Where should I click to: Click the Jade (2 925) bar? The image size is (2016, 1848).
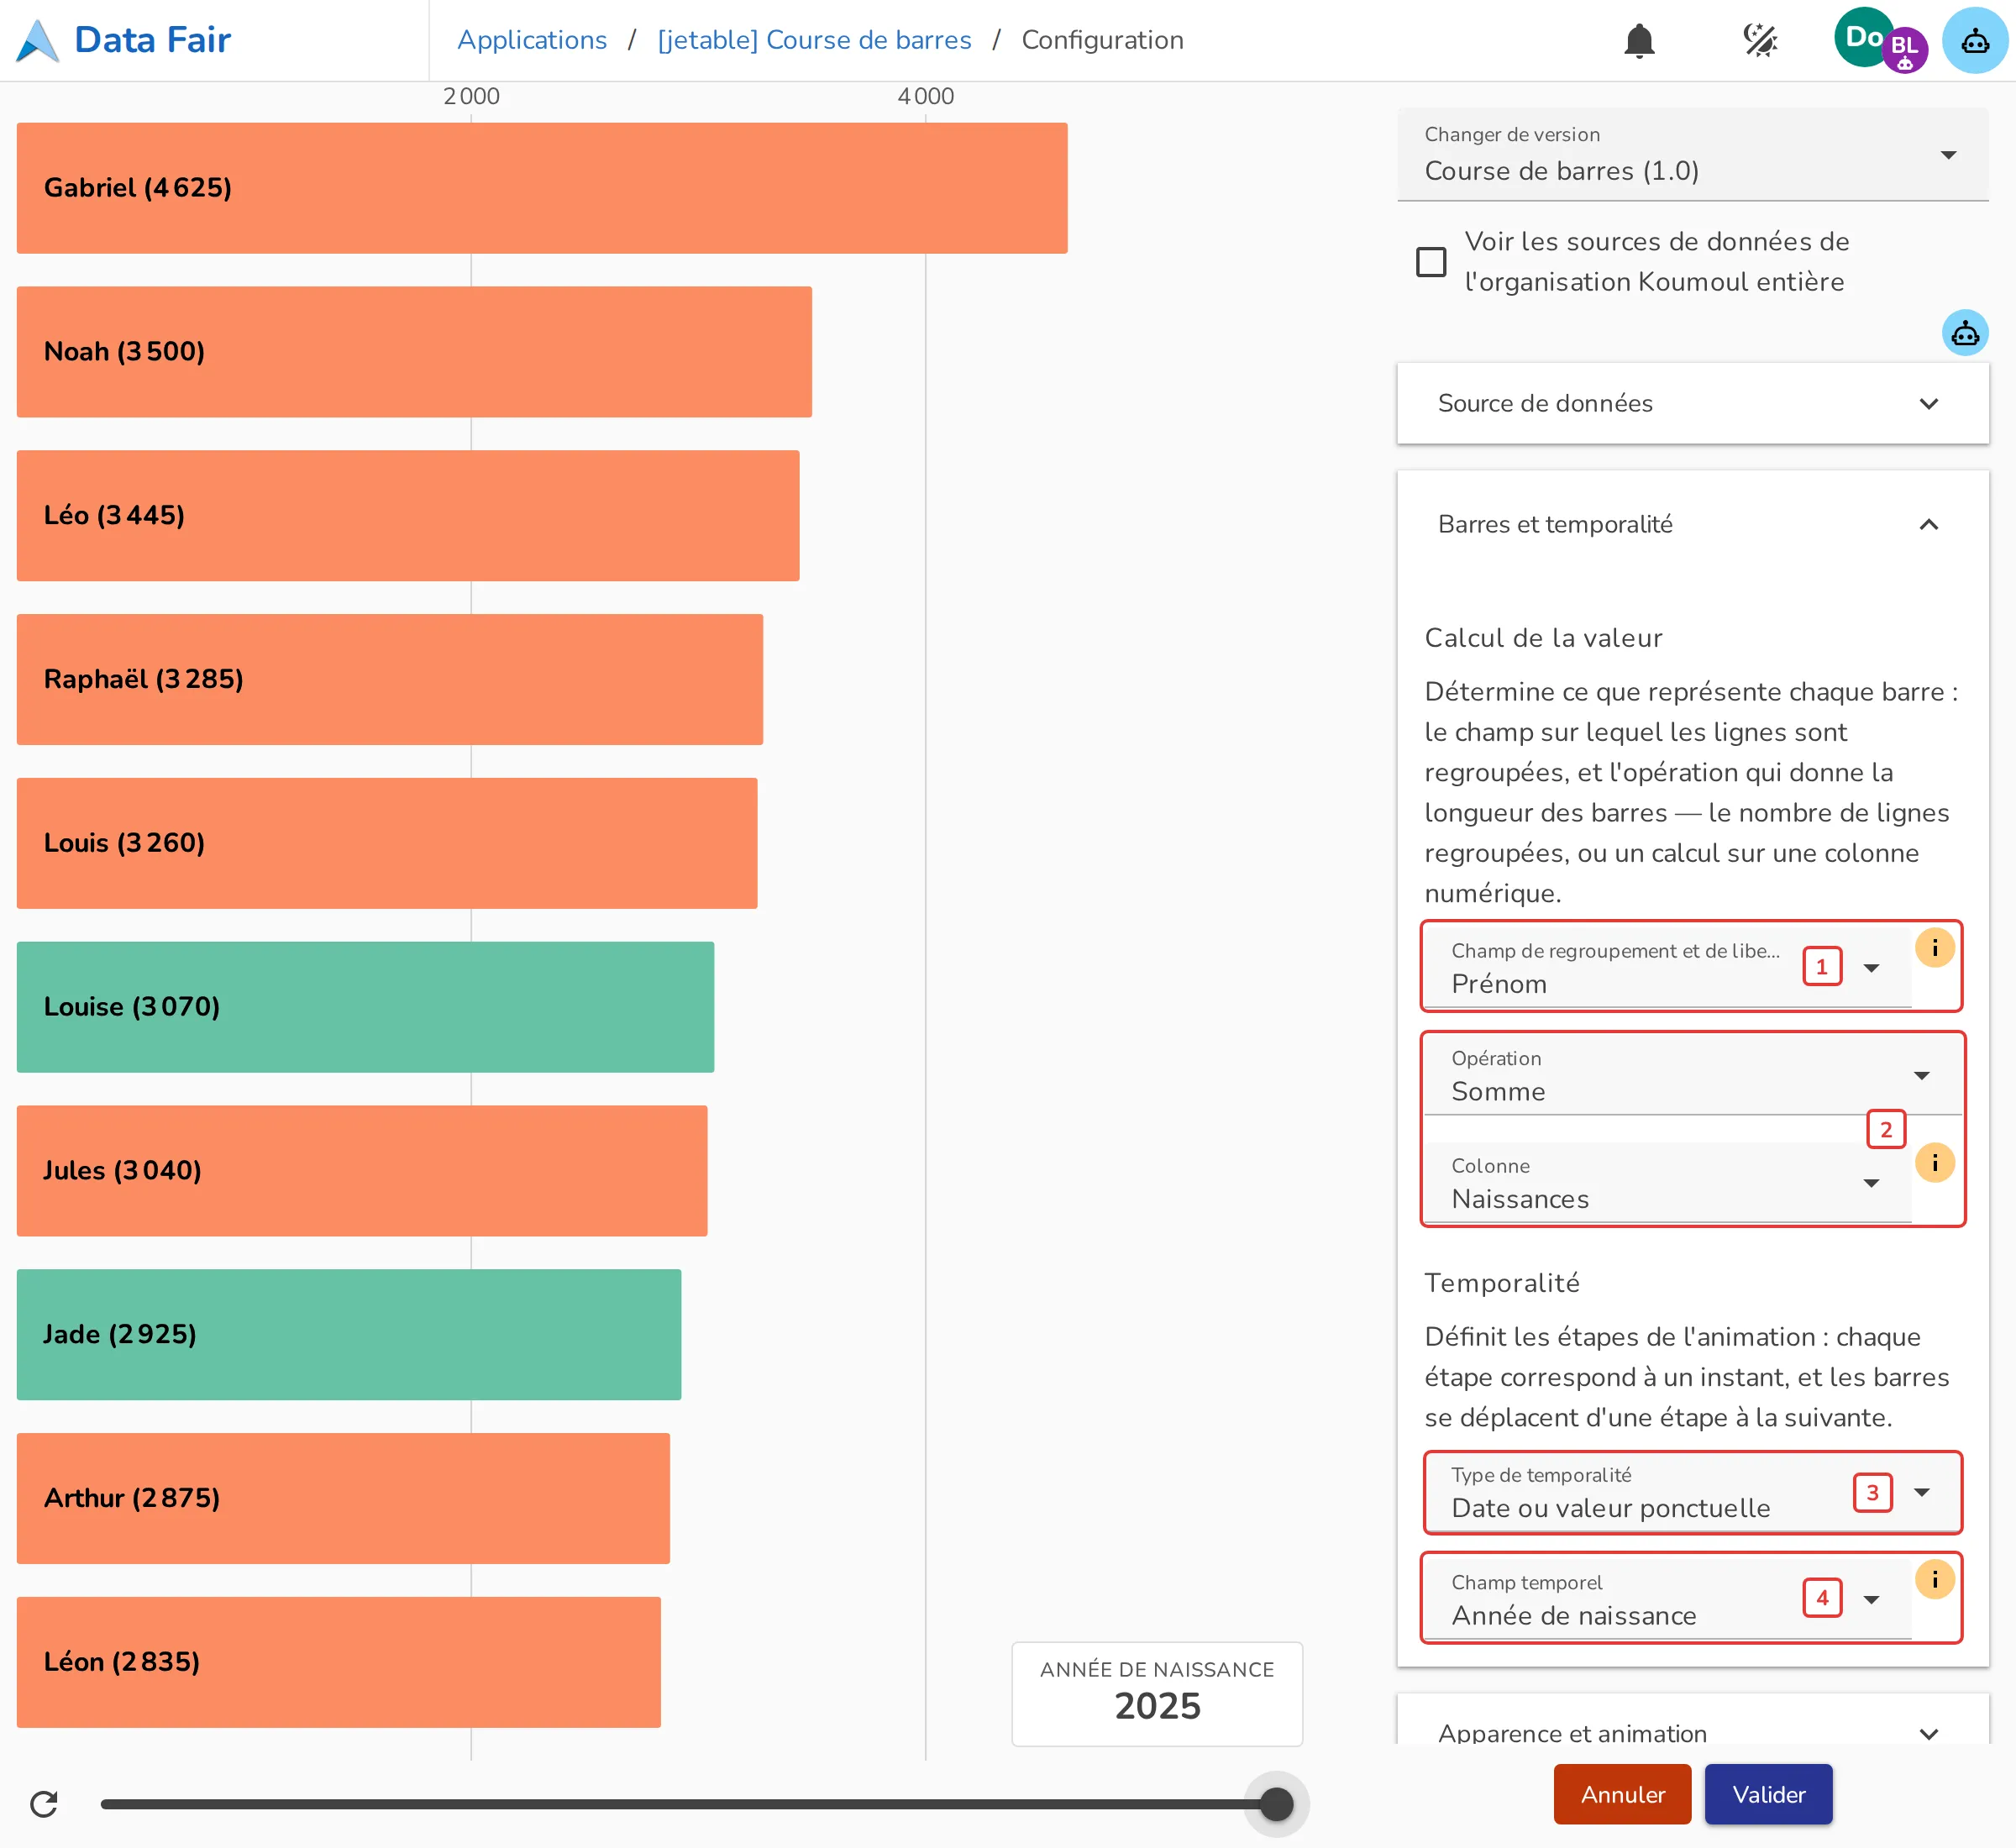click(x=349, y=1334)
